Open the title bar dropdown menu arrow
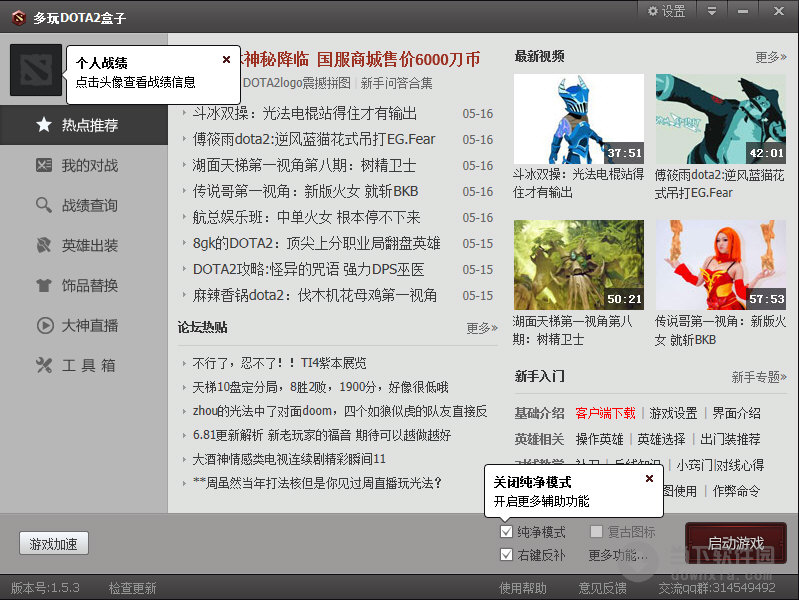Screen dimensions: 799x600 711,11
